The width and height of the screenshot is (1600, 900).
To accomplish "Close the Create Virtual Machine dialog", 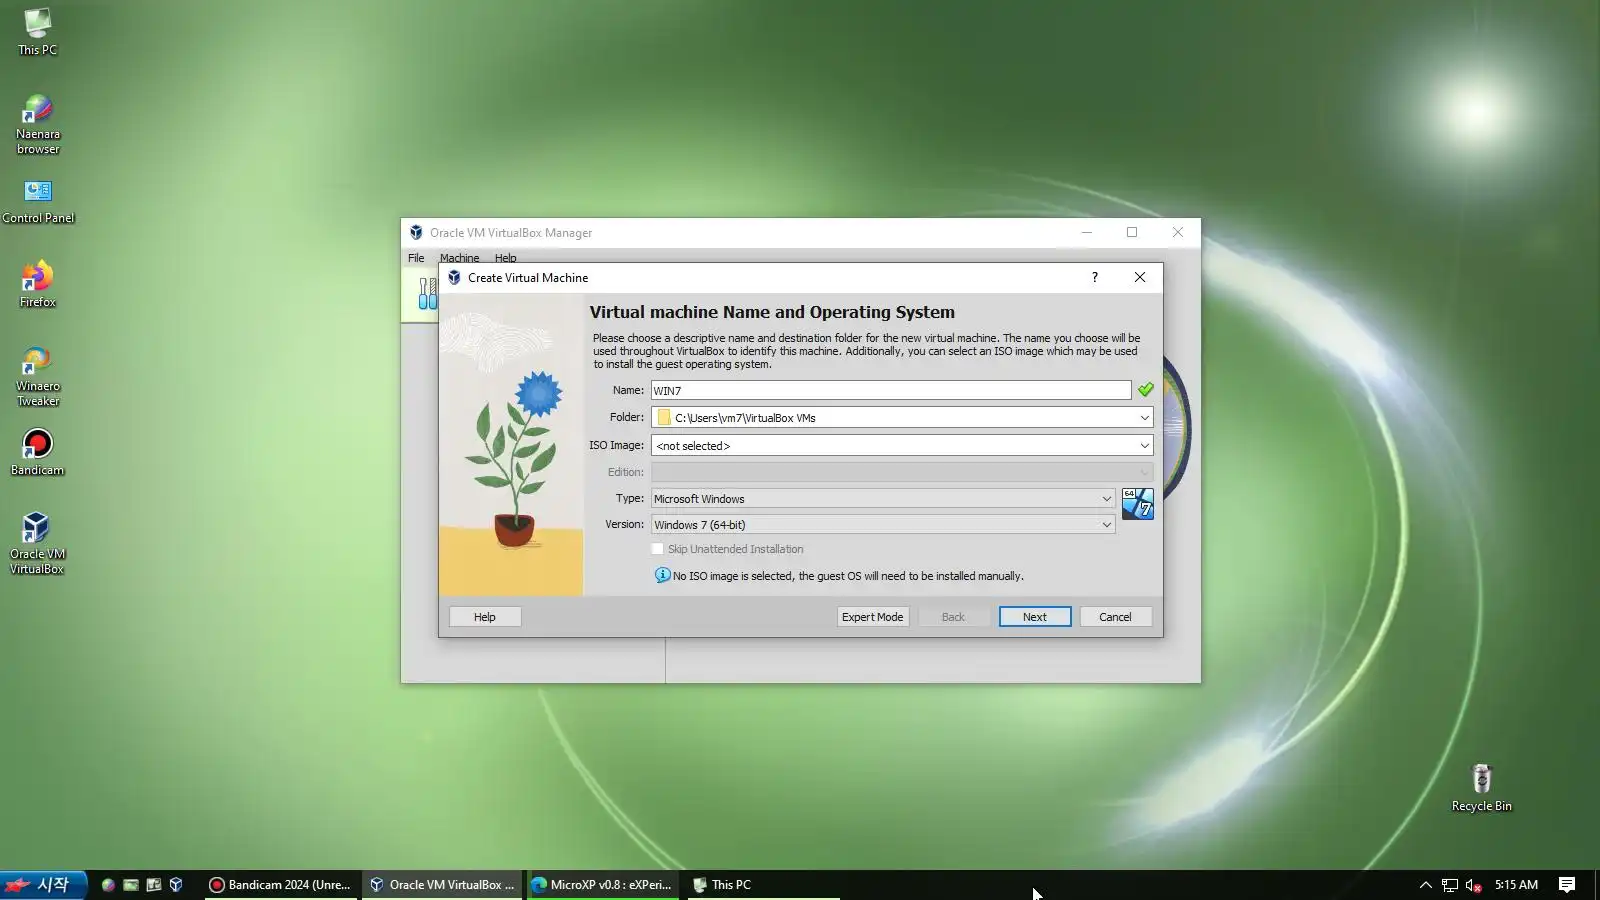I will [1140, 277].
